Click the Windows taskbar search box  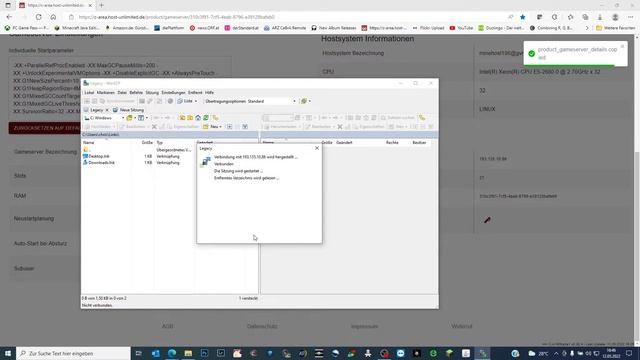(x=73, y=353)
